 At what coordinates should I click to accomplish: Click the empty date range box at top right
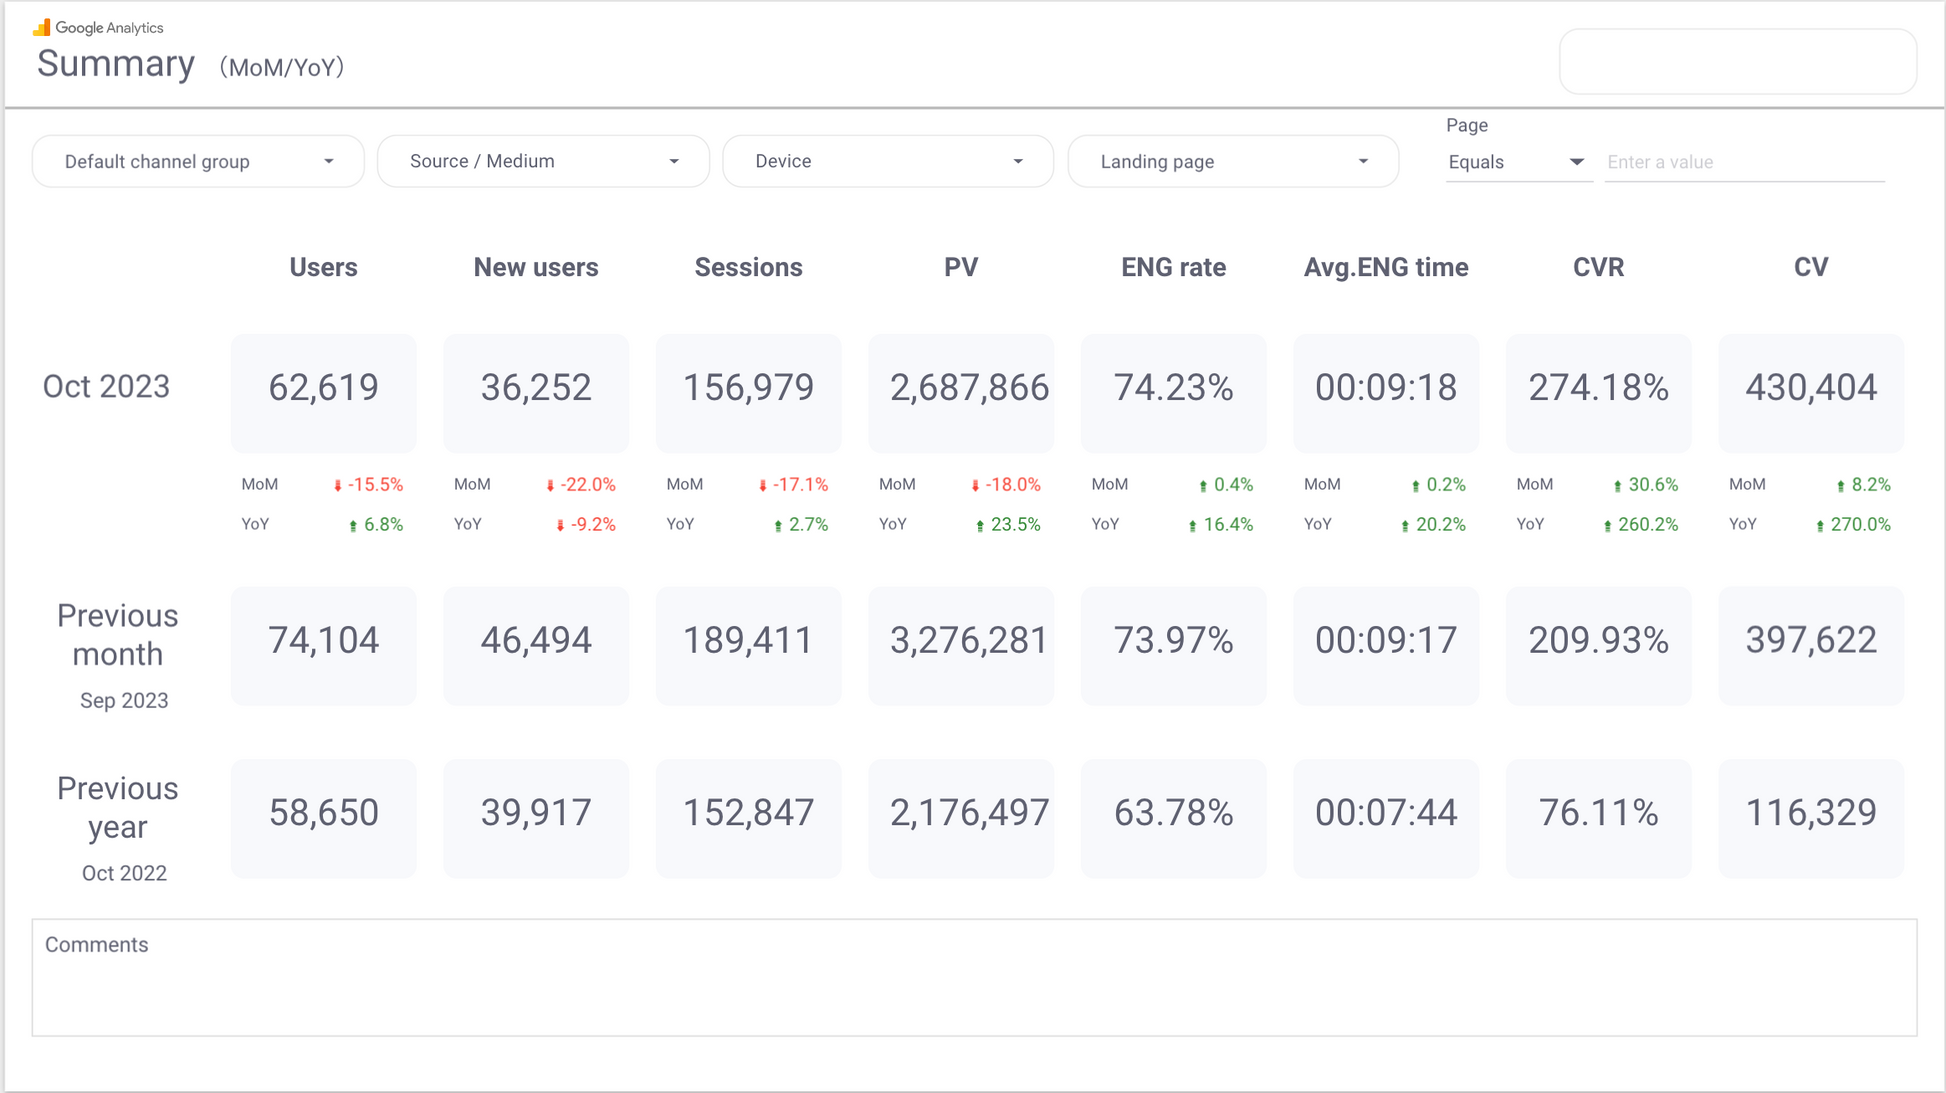coord(1737,62)
